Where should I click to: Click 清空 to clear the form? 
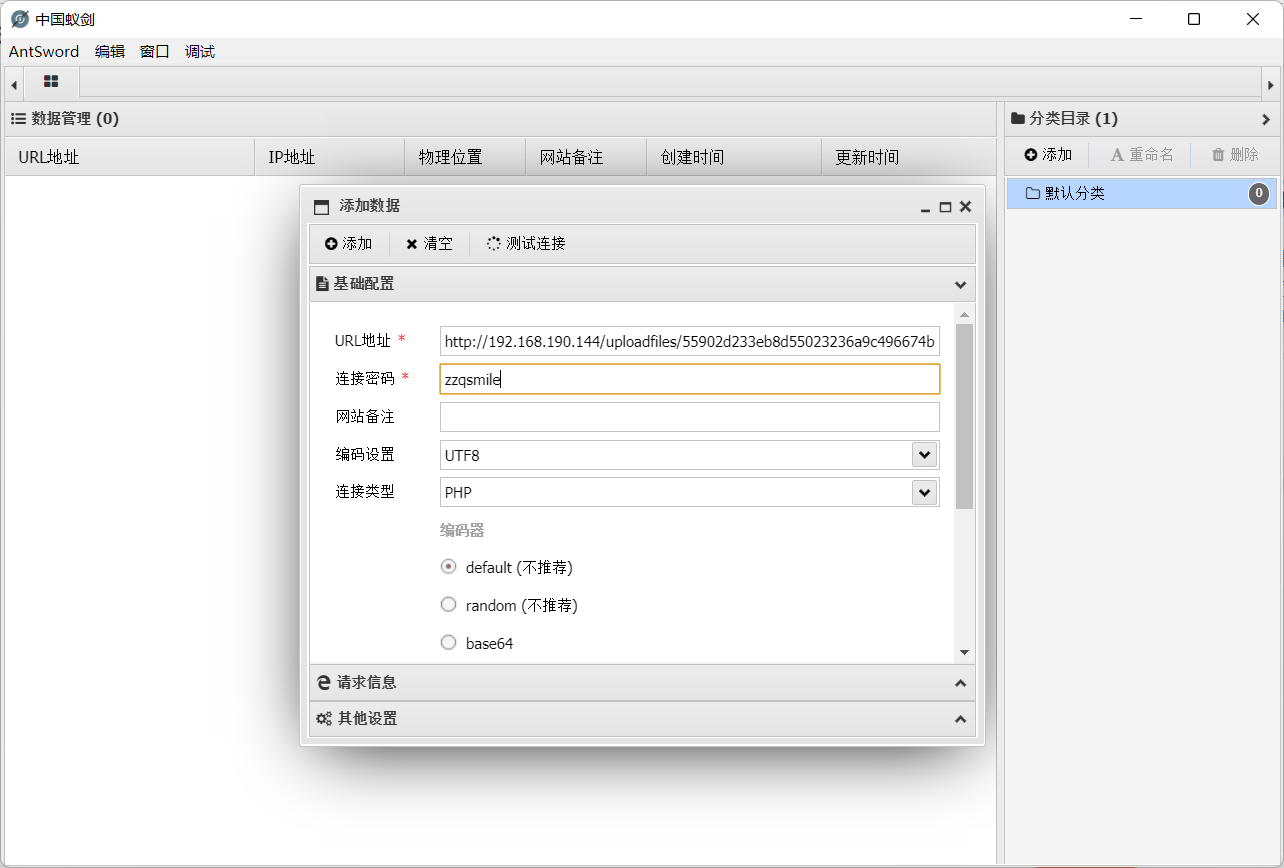pos(429,244)
